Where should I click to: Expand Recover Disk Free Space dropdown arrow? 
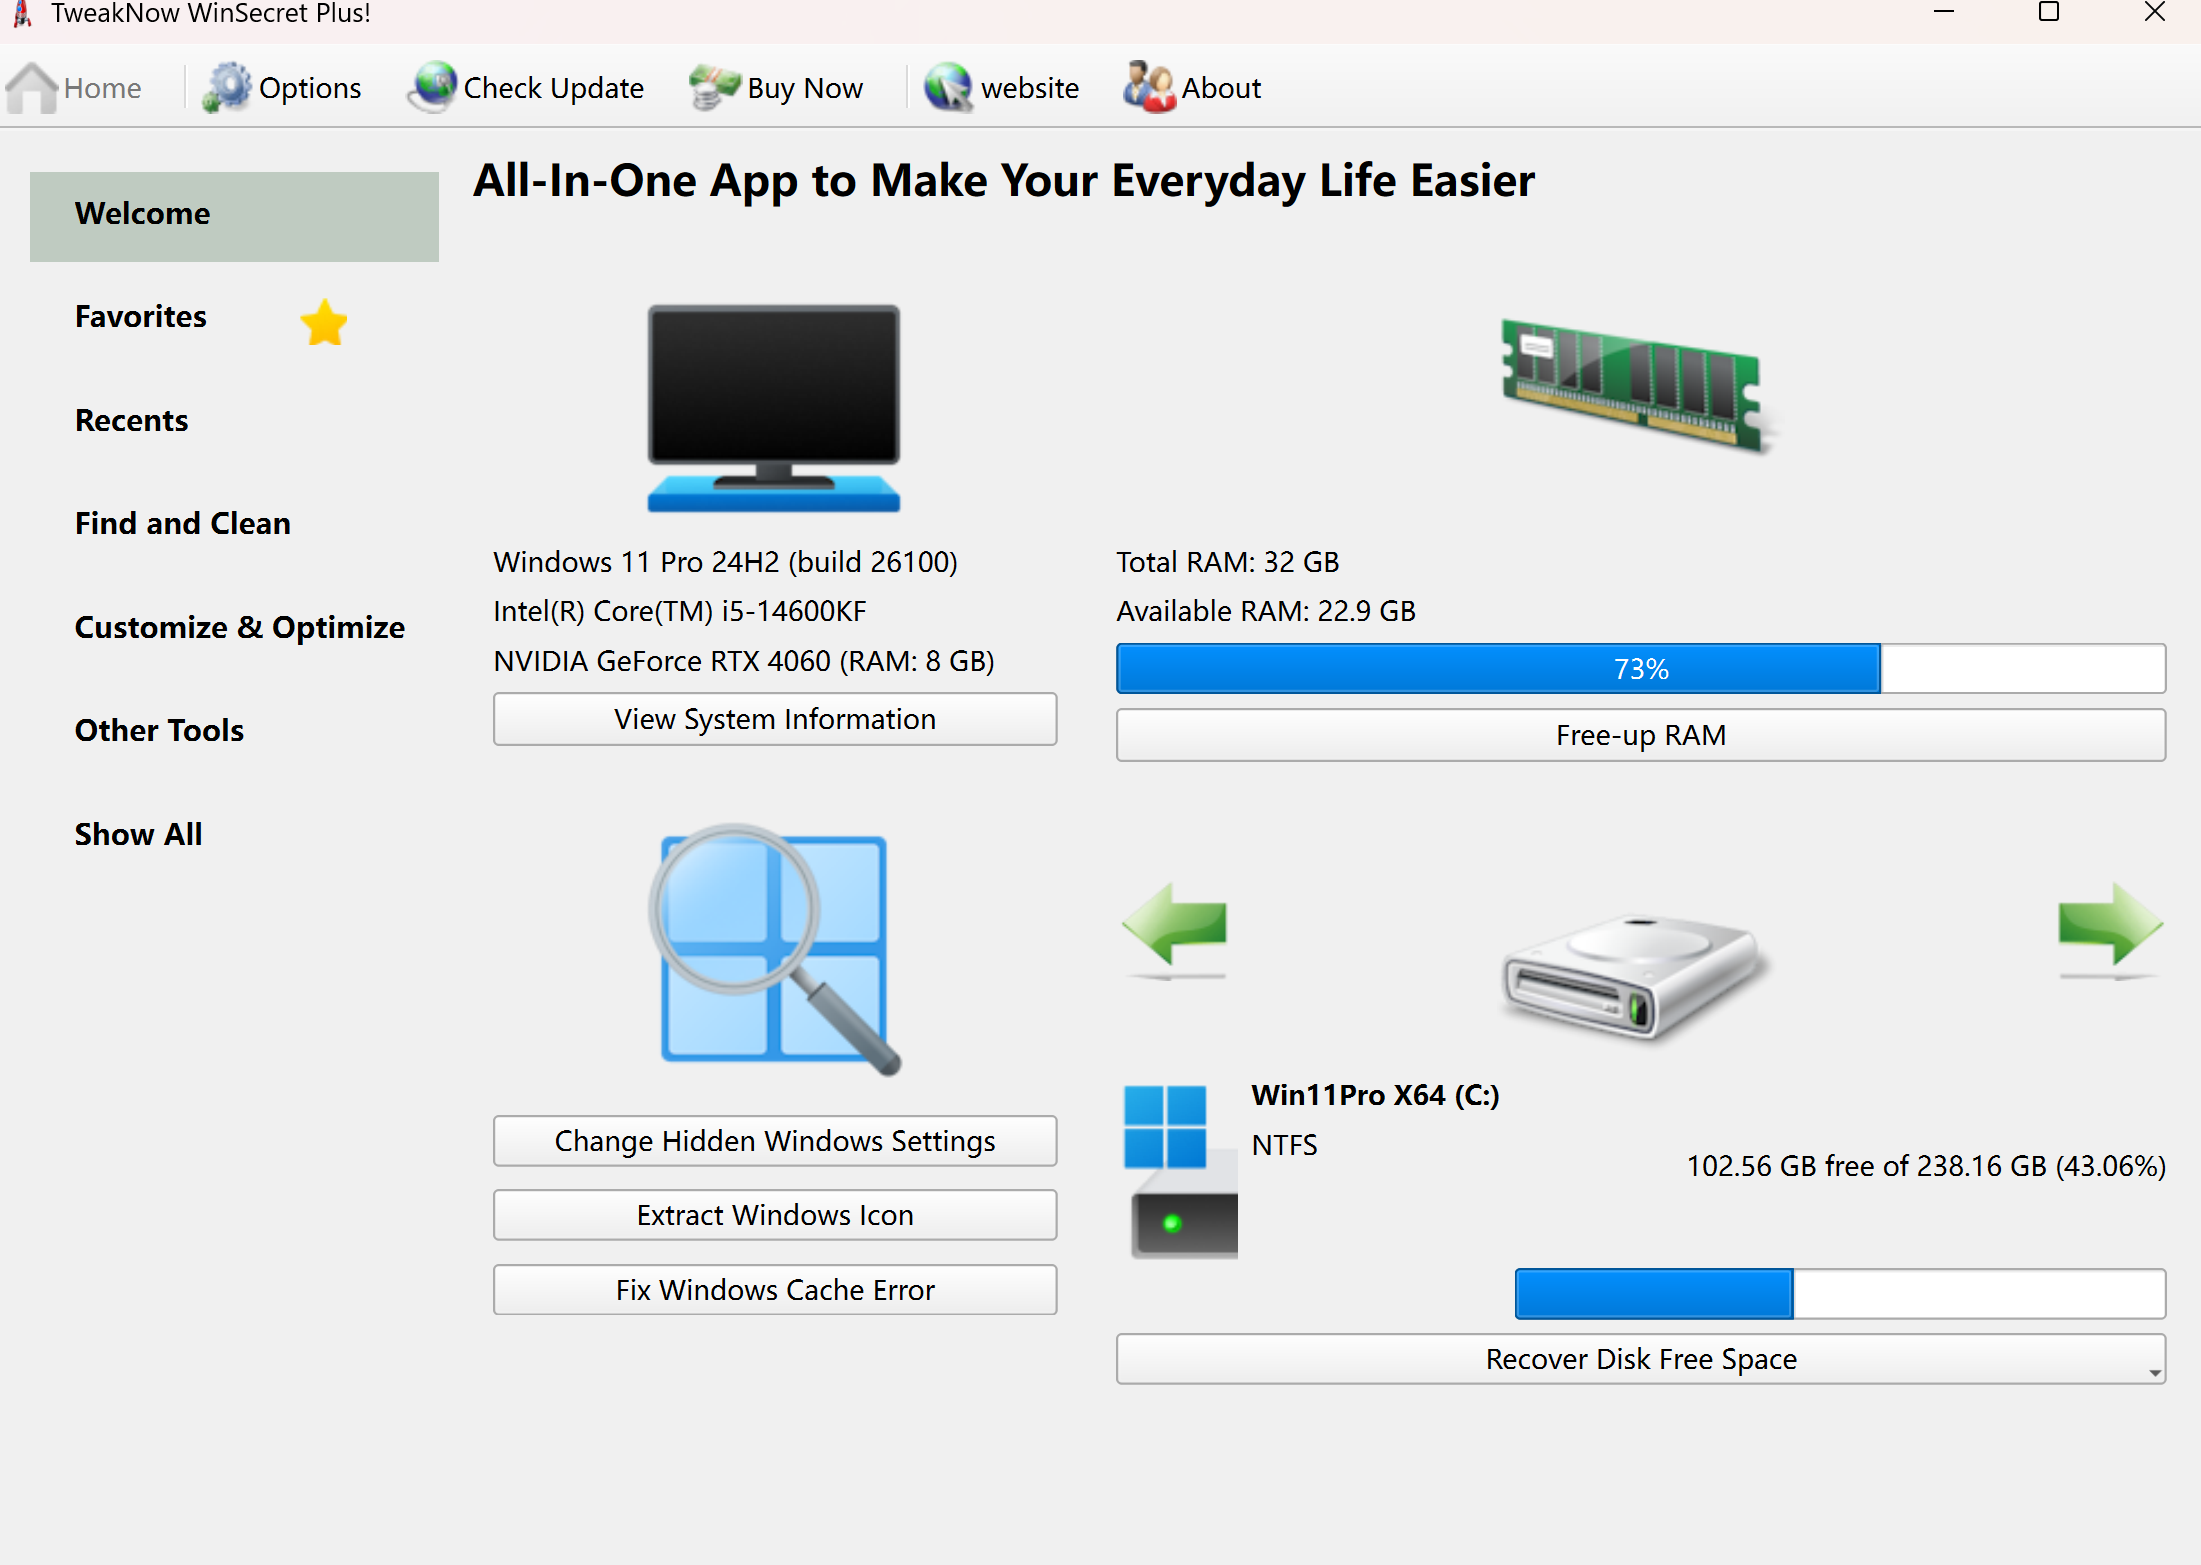coord(2154,1373)
